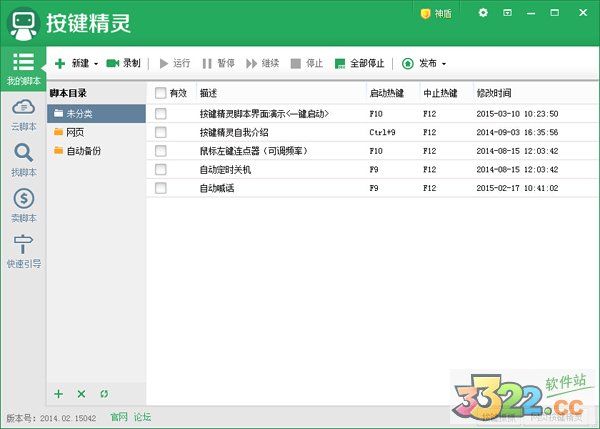Add a new script folder with plus icon
Image resolution: width=600 pixels, height=429 pixels.
point(58,394)
